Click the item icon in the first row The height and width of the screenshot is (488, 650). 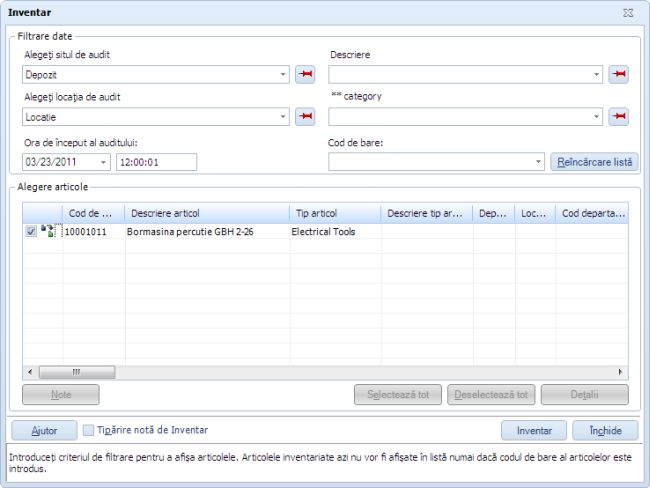(48, 231)
